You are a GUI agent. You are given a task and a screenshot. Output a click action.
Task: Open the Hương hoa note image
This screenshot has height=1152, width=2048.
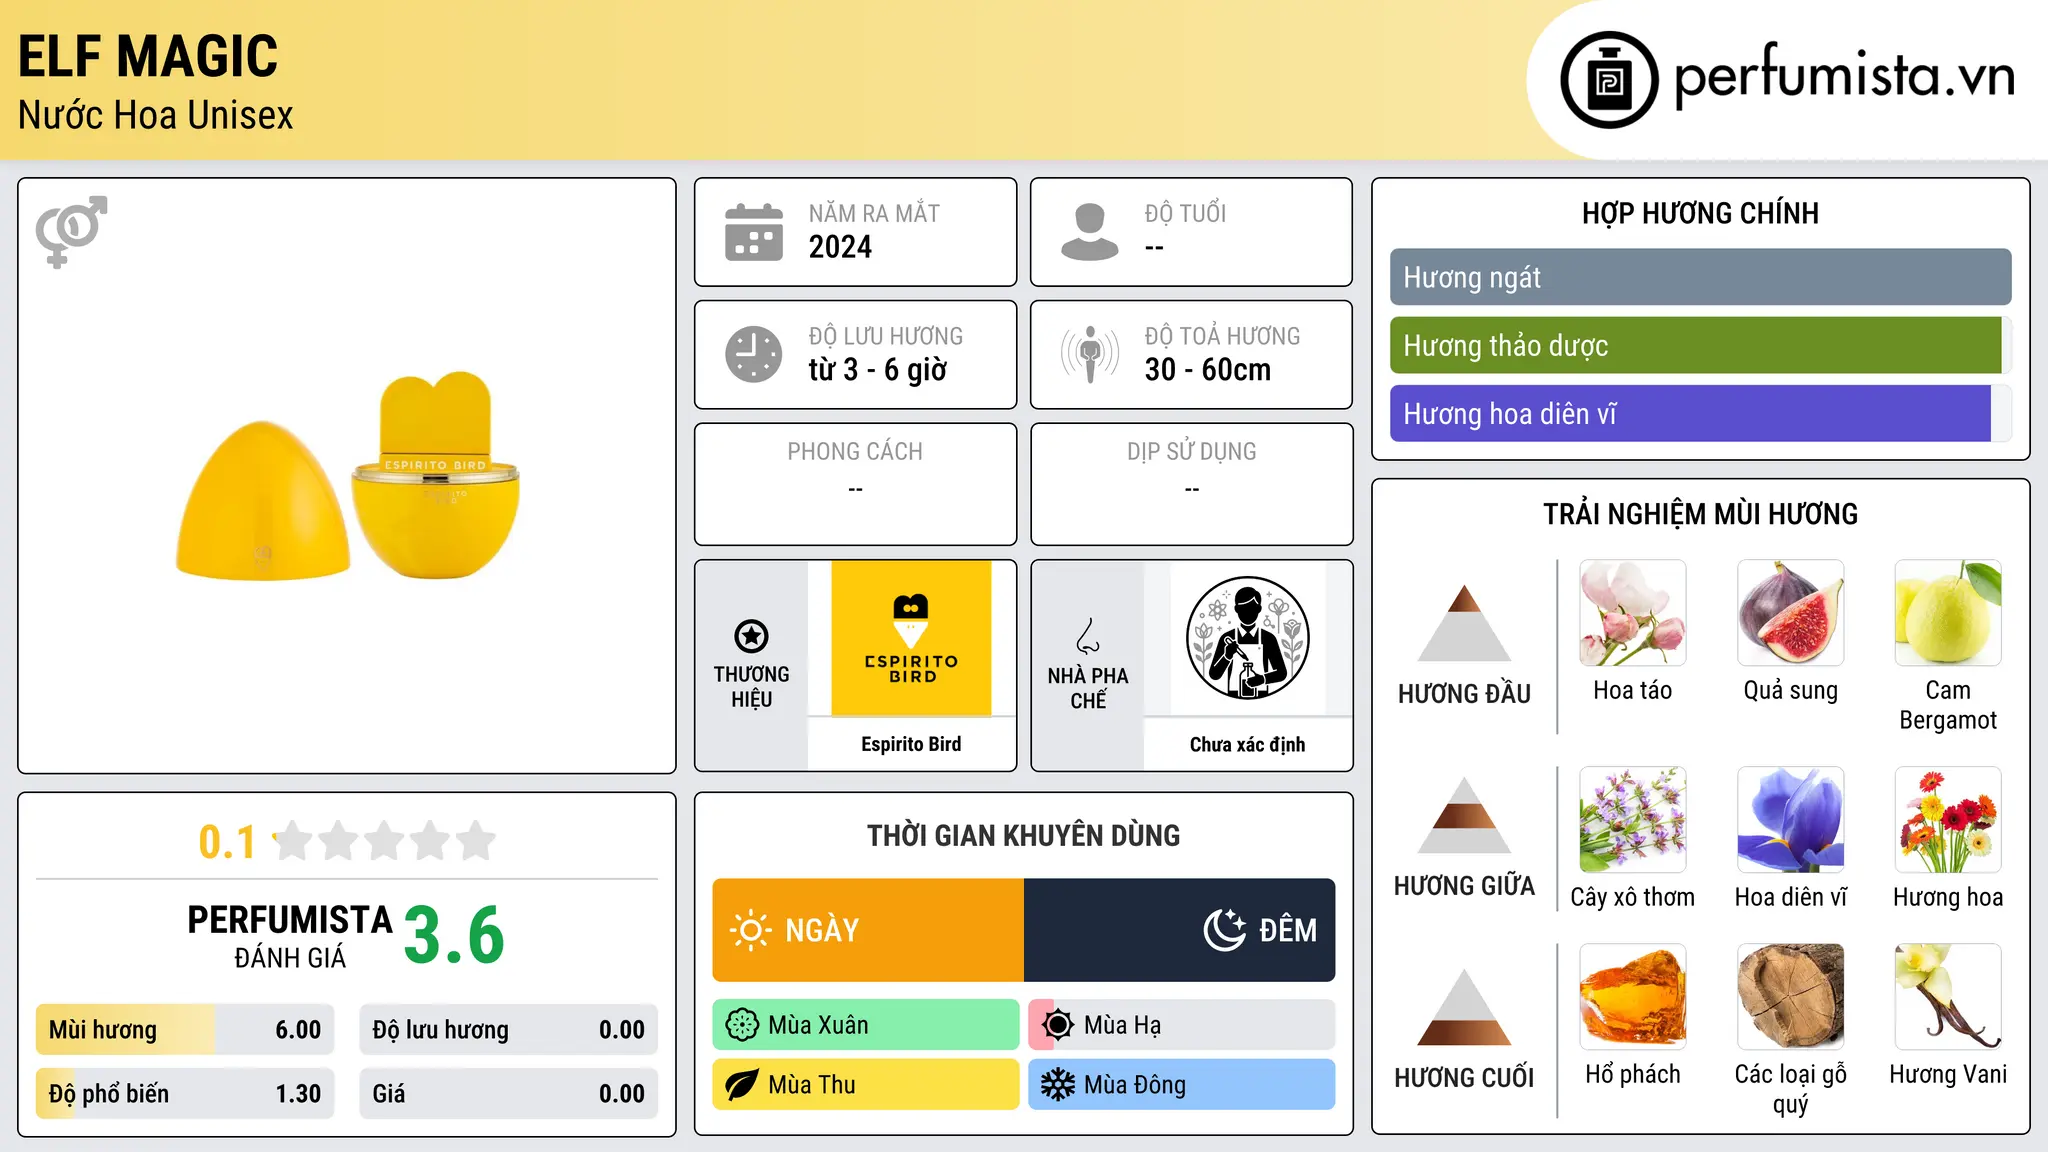1948,820
